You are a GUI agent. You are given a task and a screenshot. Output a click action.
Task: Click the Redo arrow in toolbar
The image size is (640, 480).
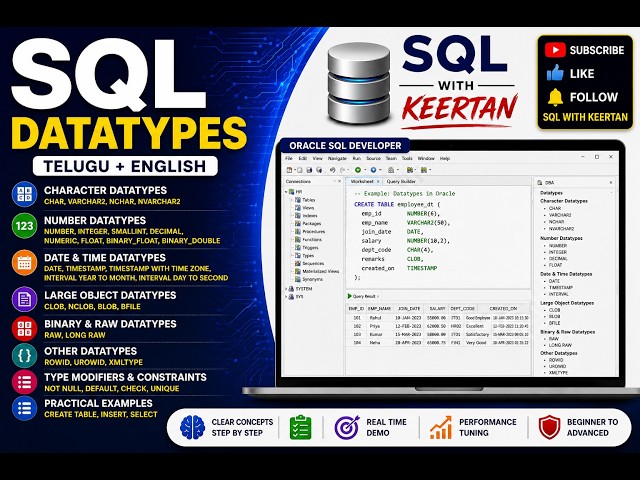point(343,170)
